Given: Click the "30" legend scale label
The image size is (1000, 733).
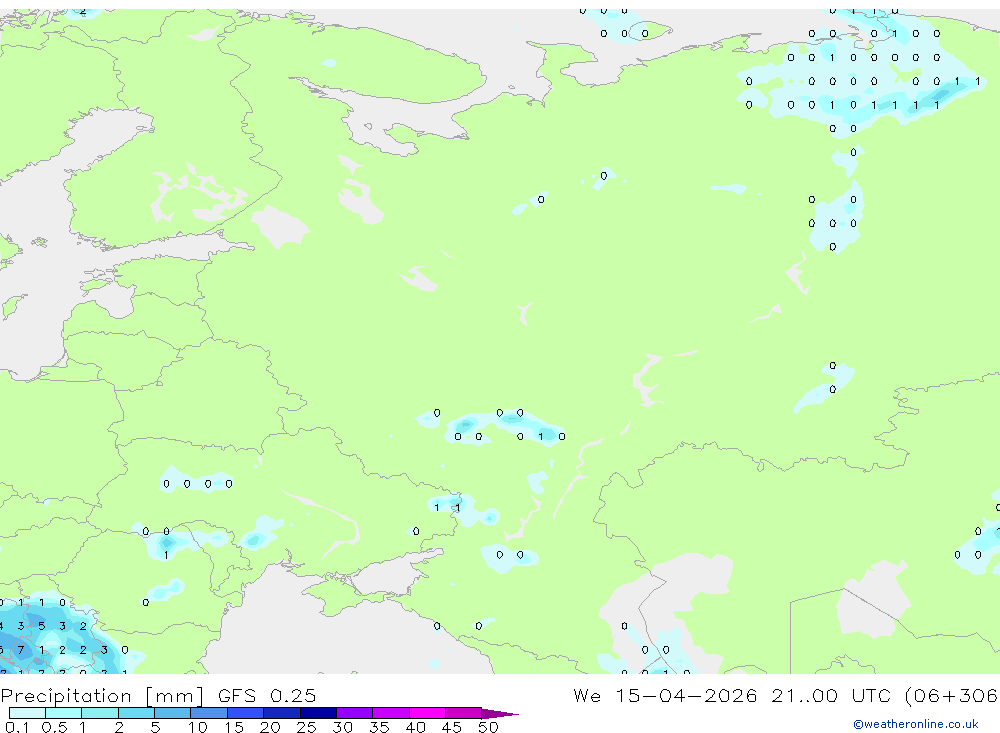Looking at the screenshot, I should point(342,727).
